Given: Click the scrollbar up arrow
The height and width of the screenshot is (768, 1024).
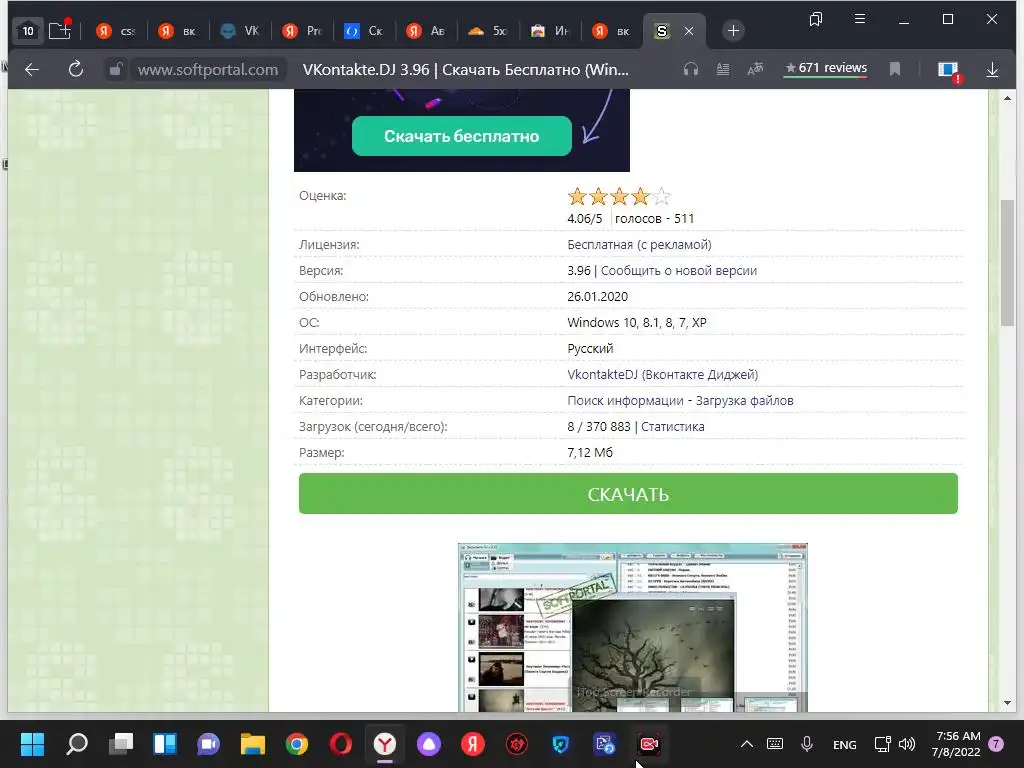Looking at the screenshot, I should pyautogui.click(x=1007, y=99).
